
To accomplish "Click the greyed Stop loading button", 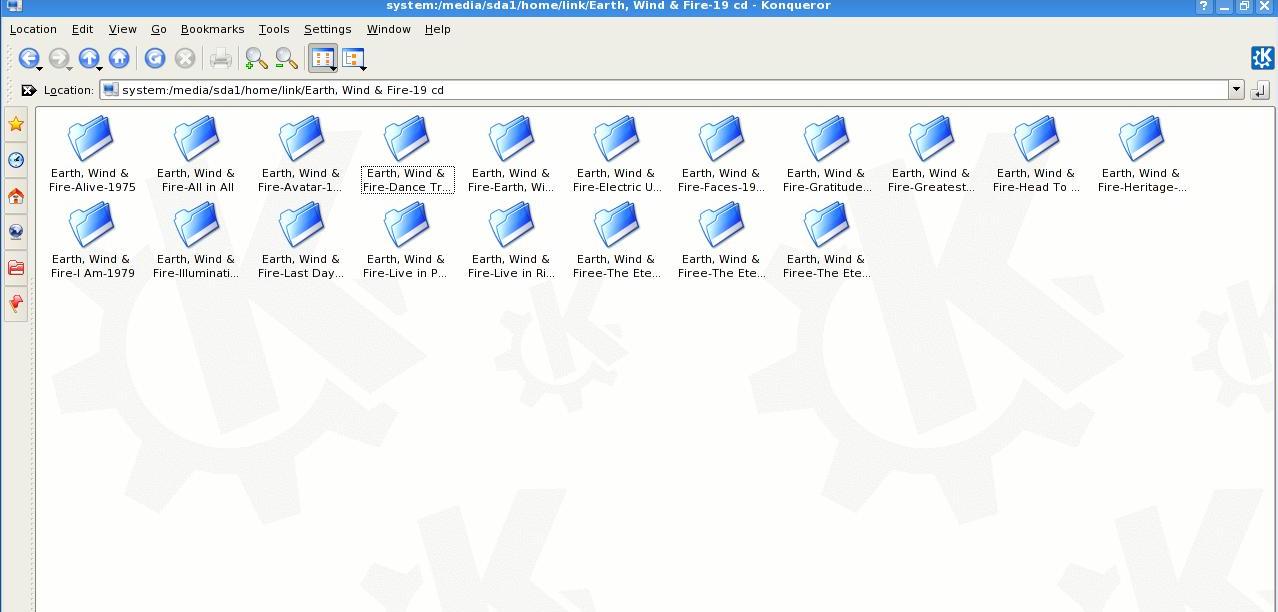I will (185, 58).
